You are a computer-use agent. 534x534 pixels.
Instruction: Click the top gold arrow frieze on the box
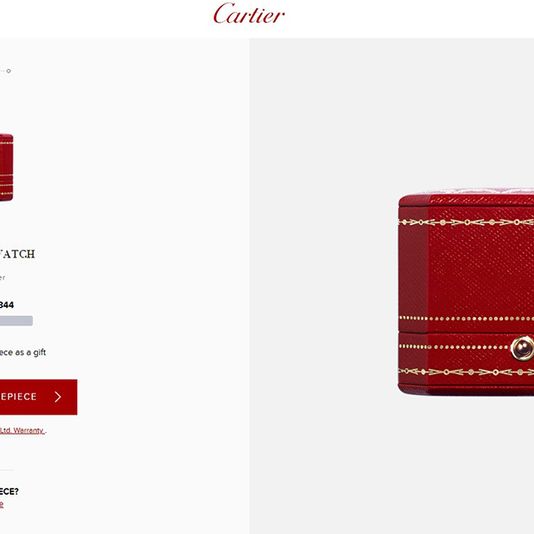[466, 222]
